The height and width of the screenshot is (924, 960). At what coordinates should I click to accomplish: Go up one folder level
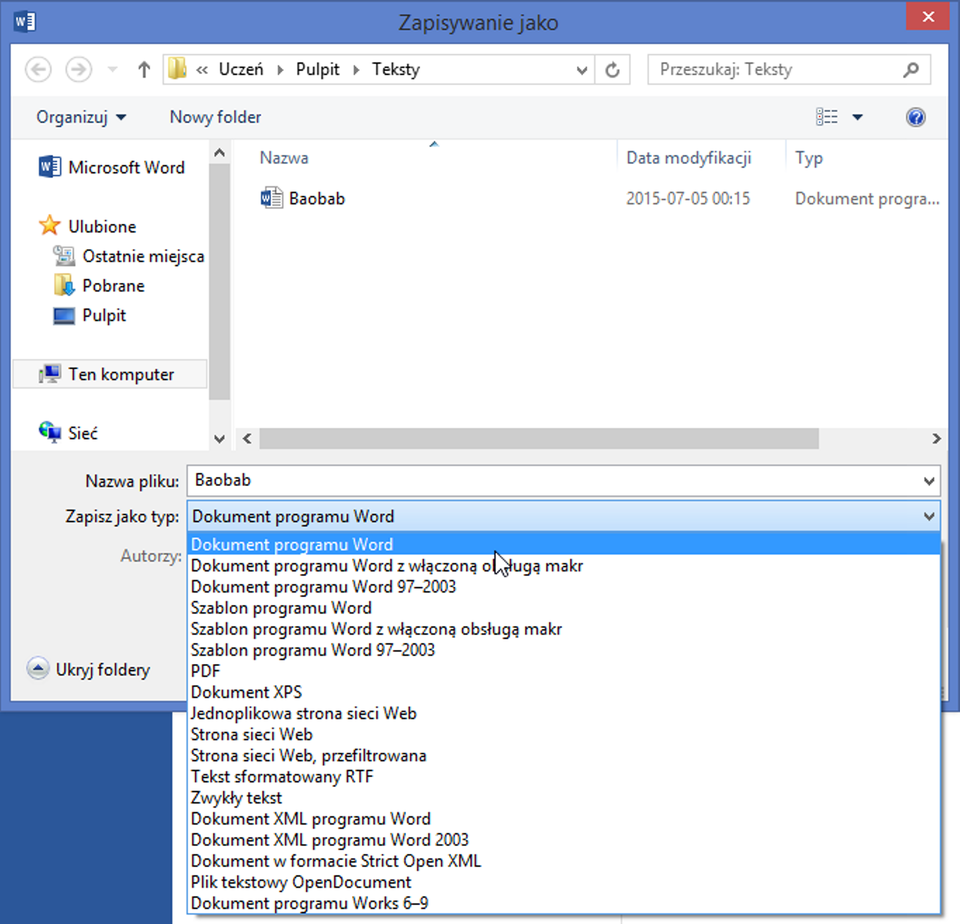(x=144, y=69)
